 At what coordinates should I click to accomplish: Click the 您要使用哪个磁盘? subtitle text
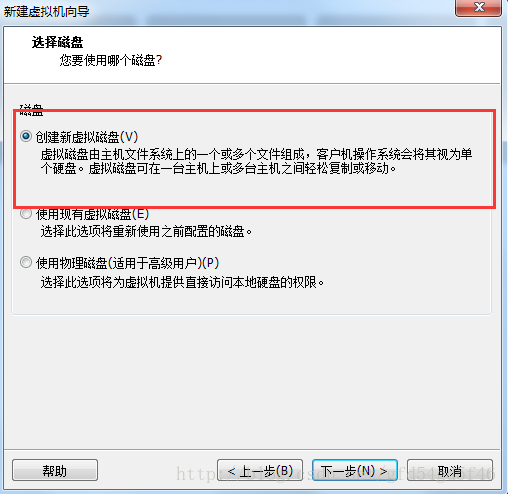(111, 60)
